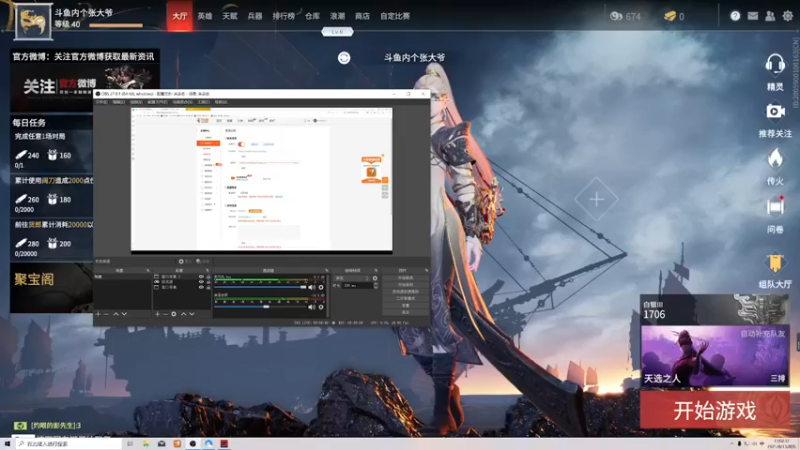This screenshot has width=800, height=450.
Task: Add a scene with OBS scenes plus button
Action: coord(98,314)
